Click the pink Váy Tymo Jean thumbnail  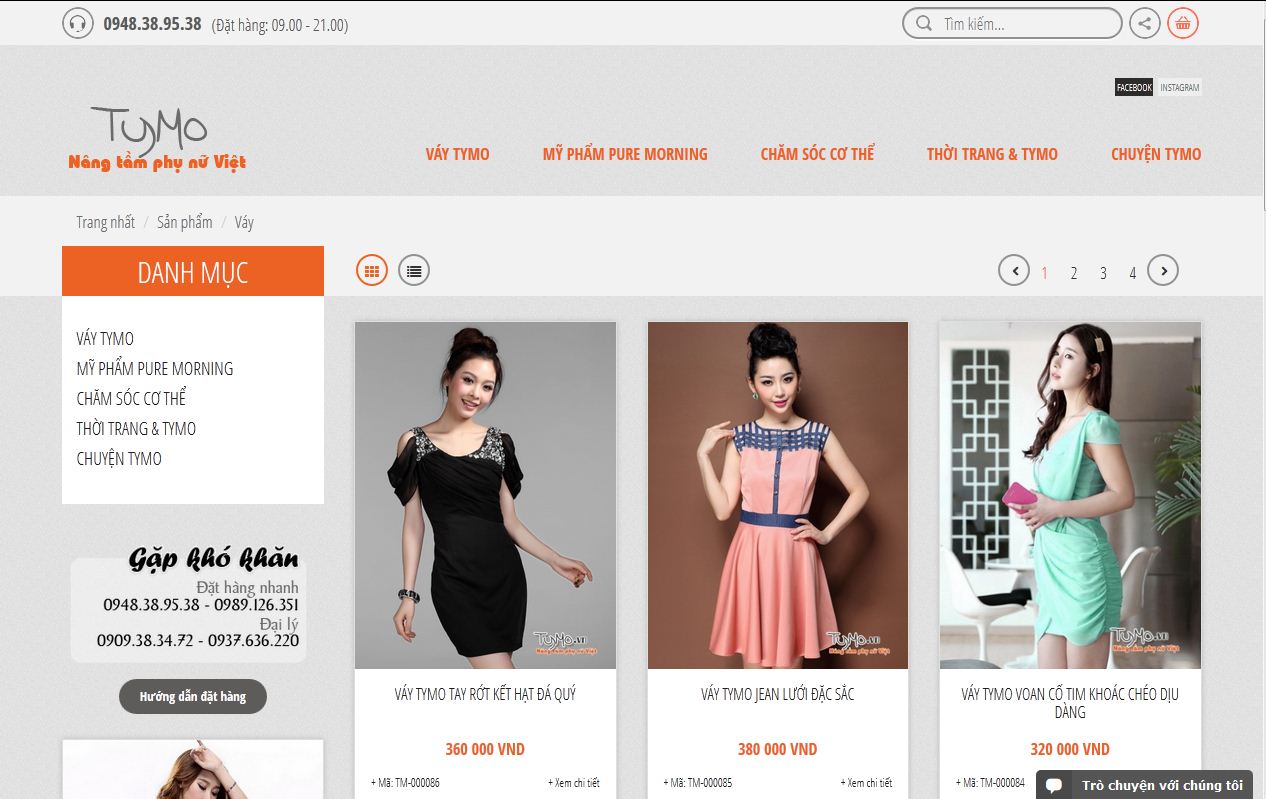(x=778, y=493)
